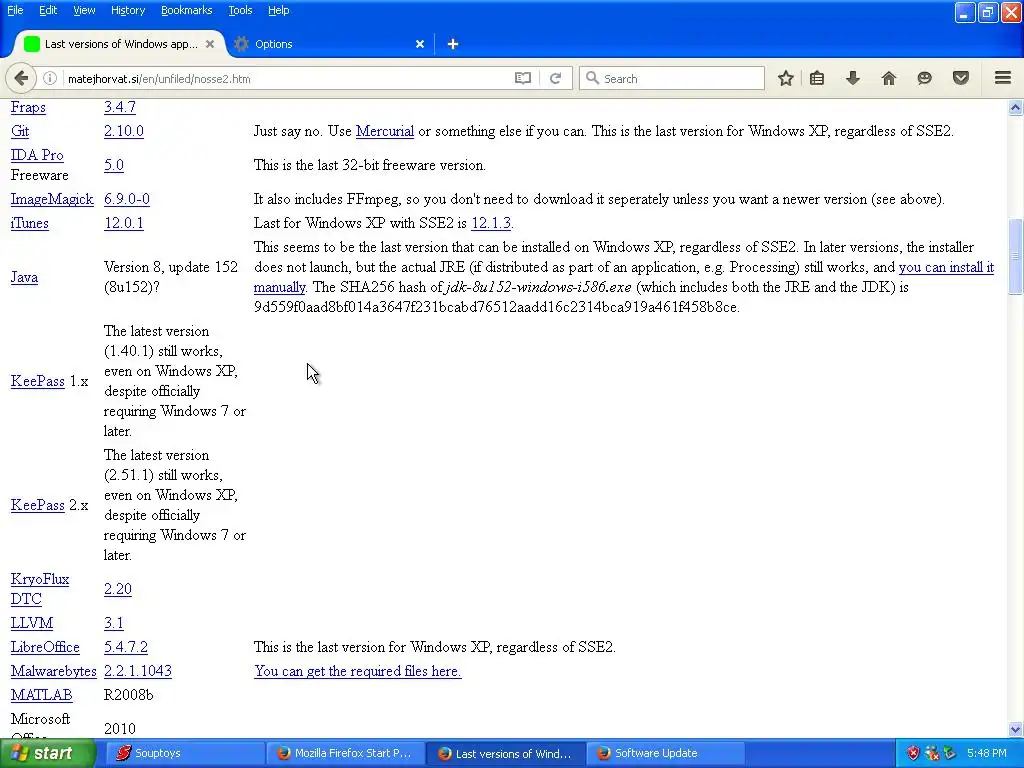Go to the Home page icon
This screenshot has height=768, width=1024.
point(889,78)
